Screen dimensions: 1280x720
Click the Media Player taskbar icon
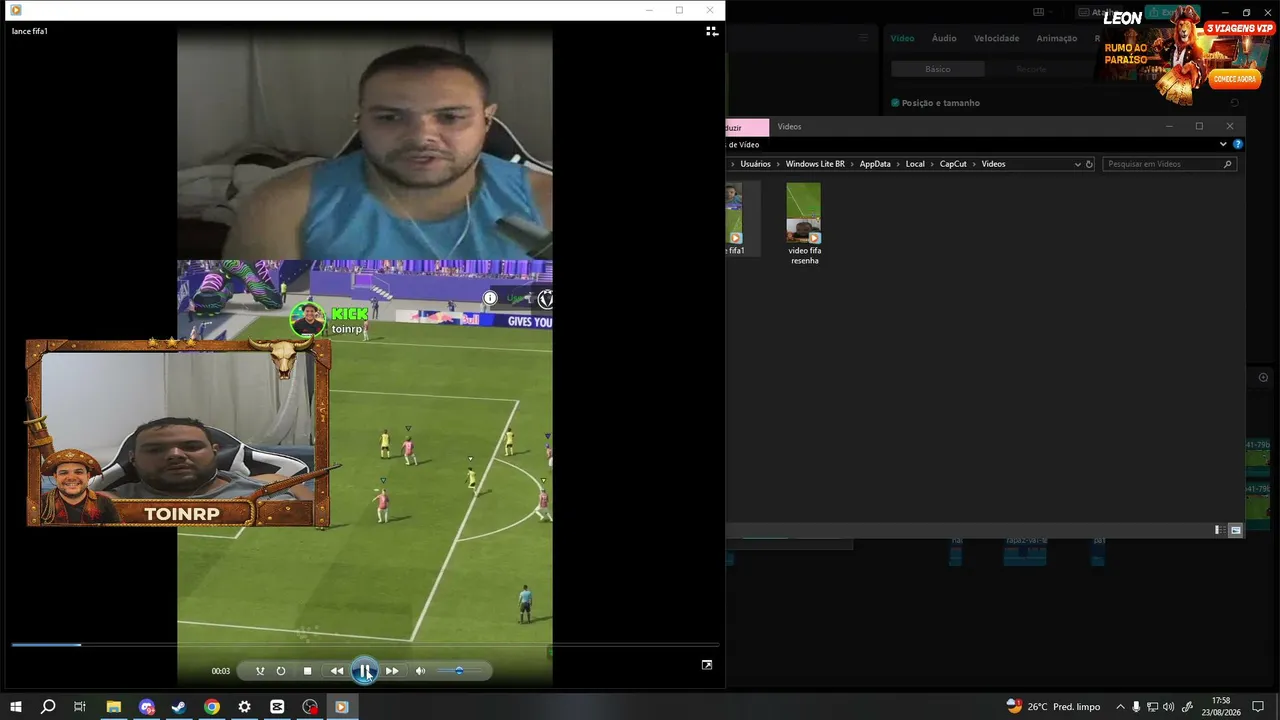(342, 707)
